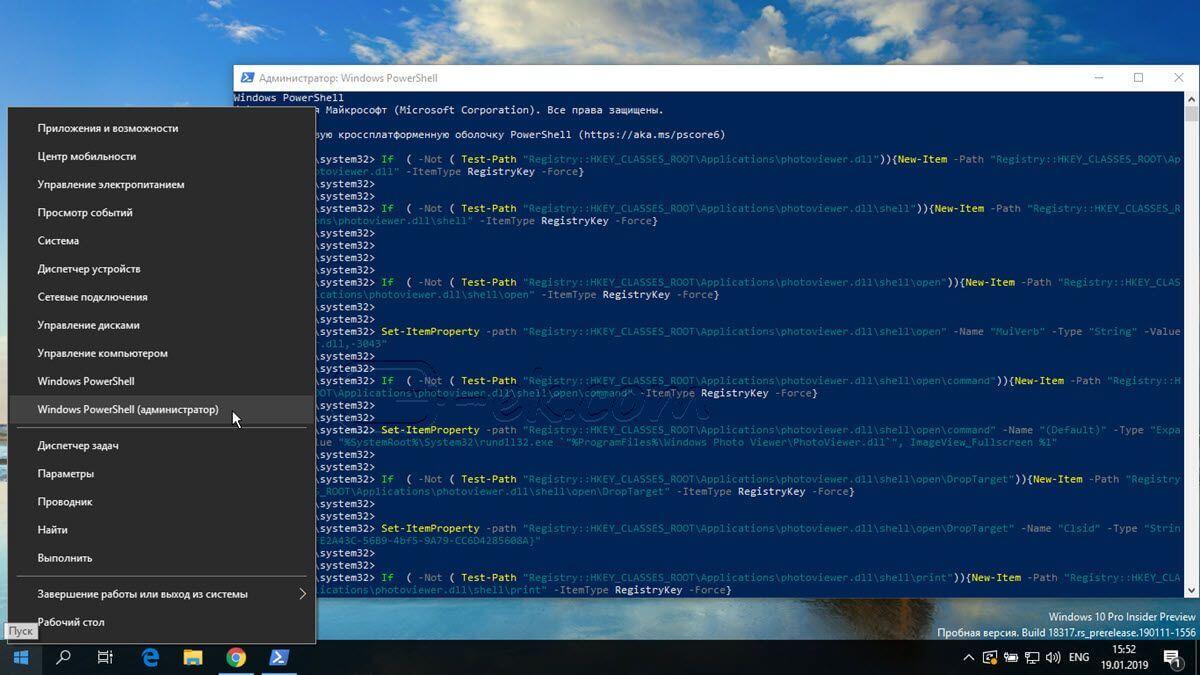This screenshot has height=675, width=1200.
Task: Close the PowerShell window
Action: click(1178, 78)
